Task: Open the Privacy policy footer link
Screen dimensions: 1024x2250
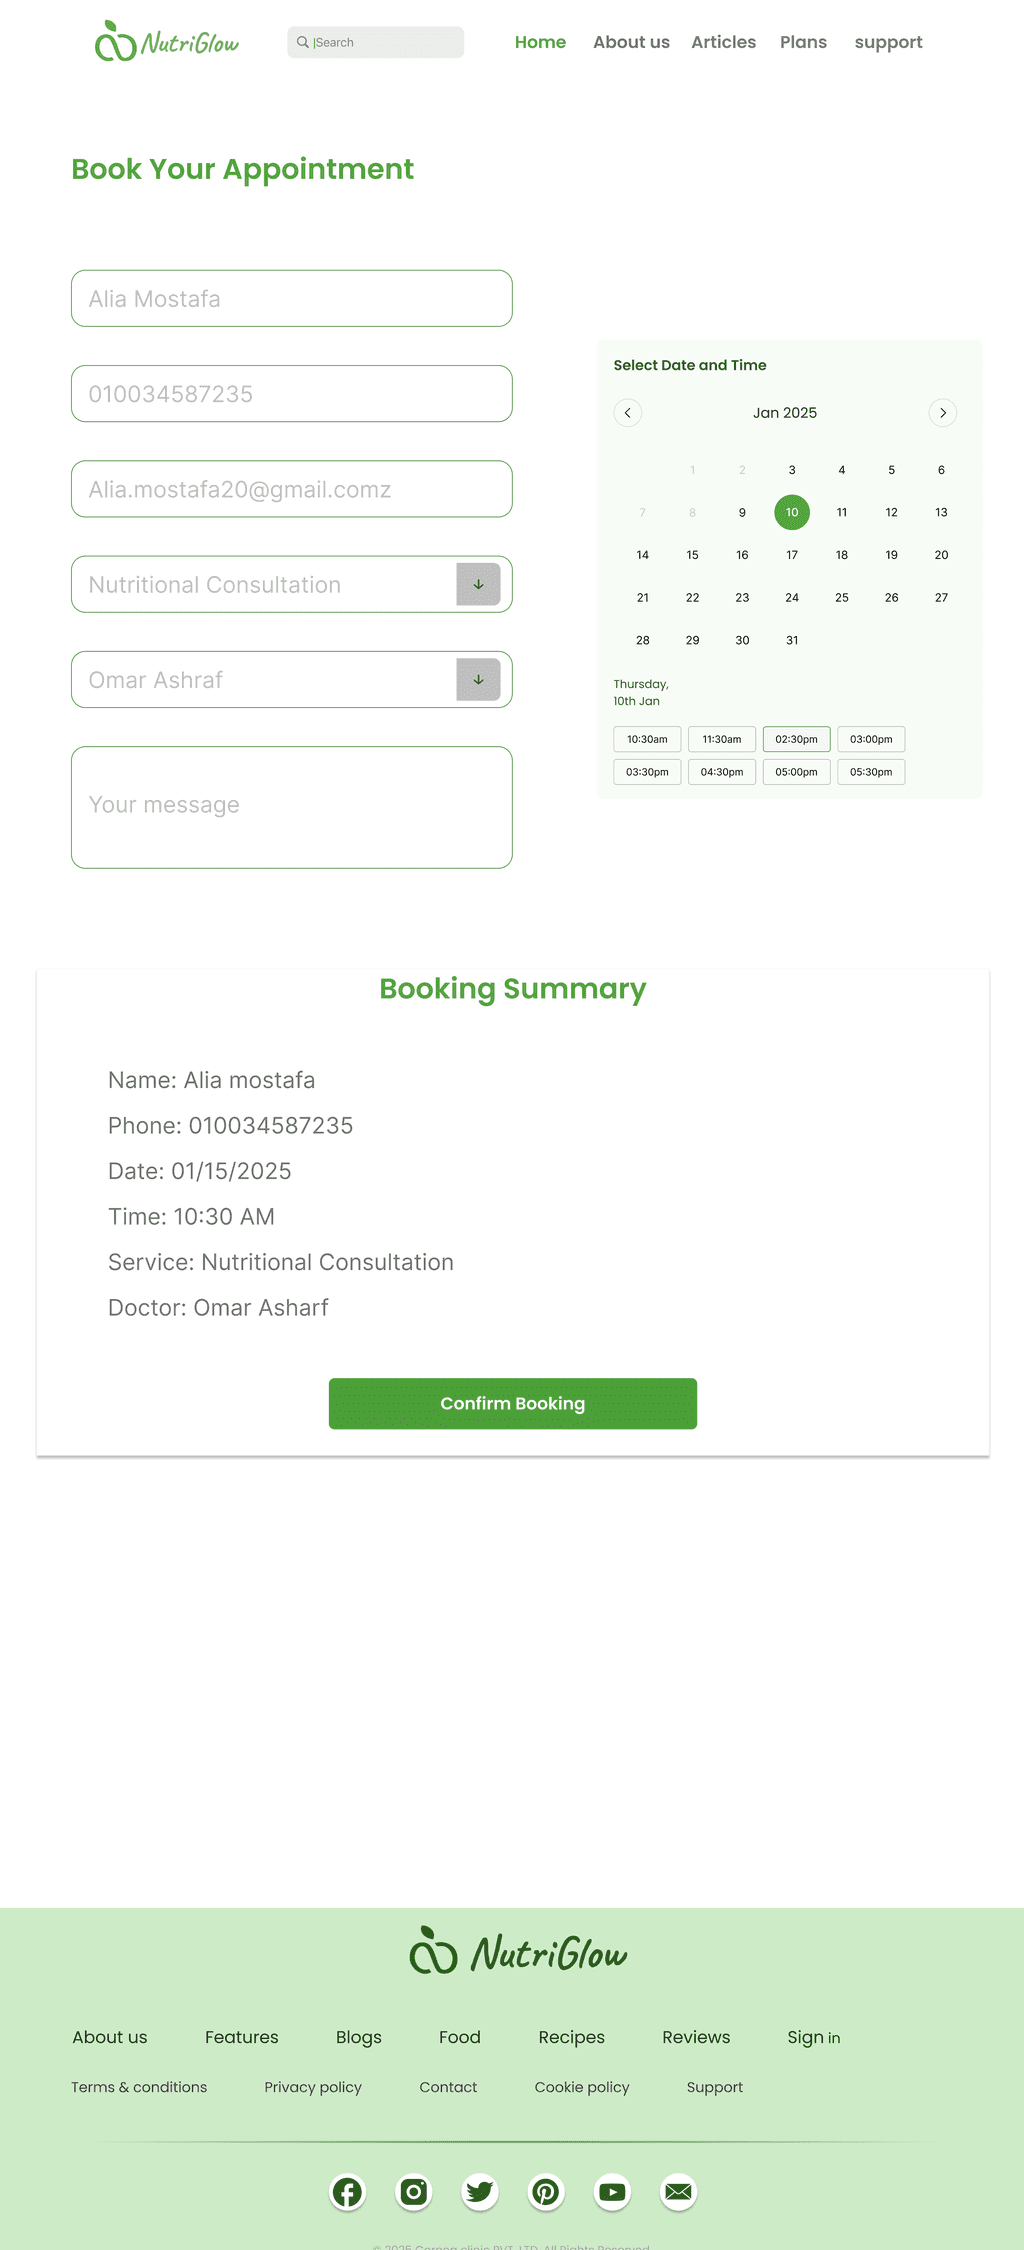Action: point(313,2087)
